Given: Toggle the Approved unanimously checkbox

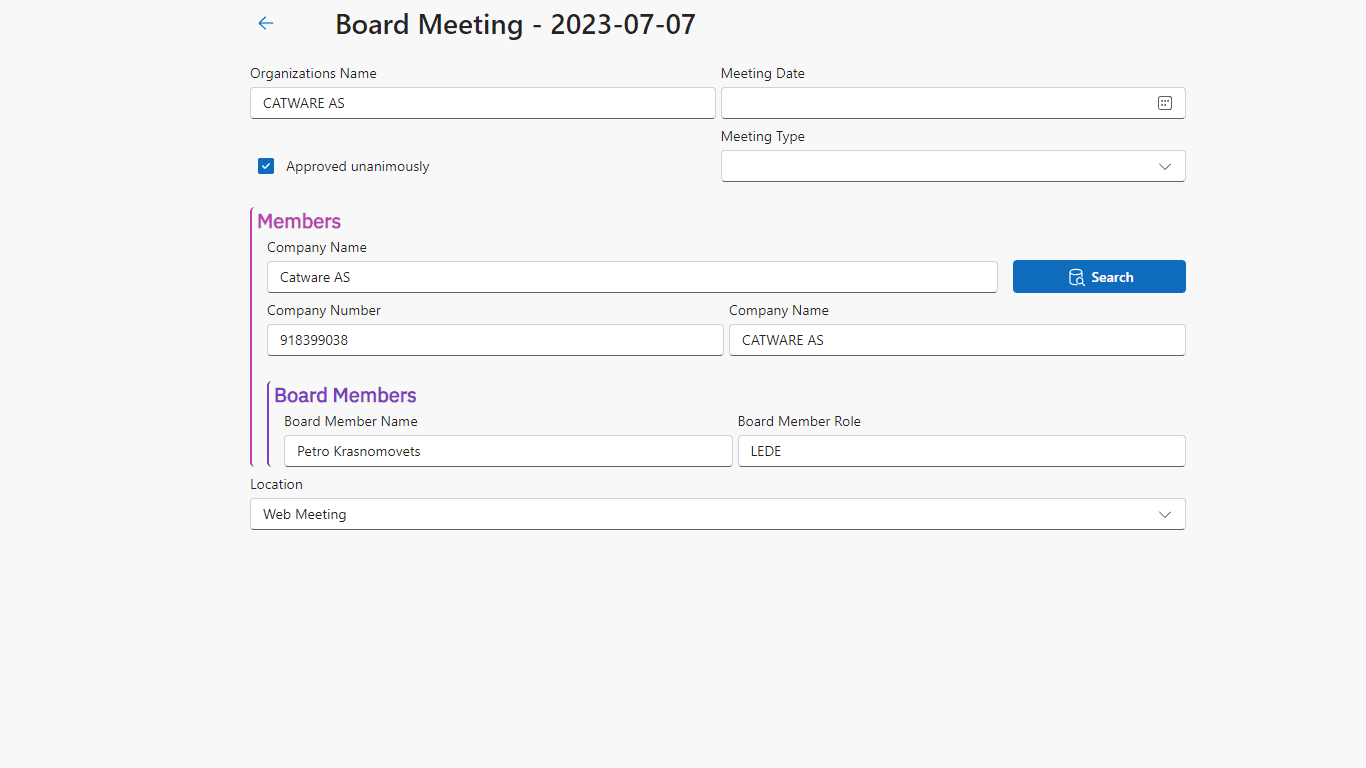Looking at the screenshot, I should click(x=266, y=166).
